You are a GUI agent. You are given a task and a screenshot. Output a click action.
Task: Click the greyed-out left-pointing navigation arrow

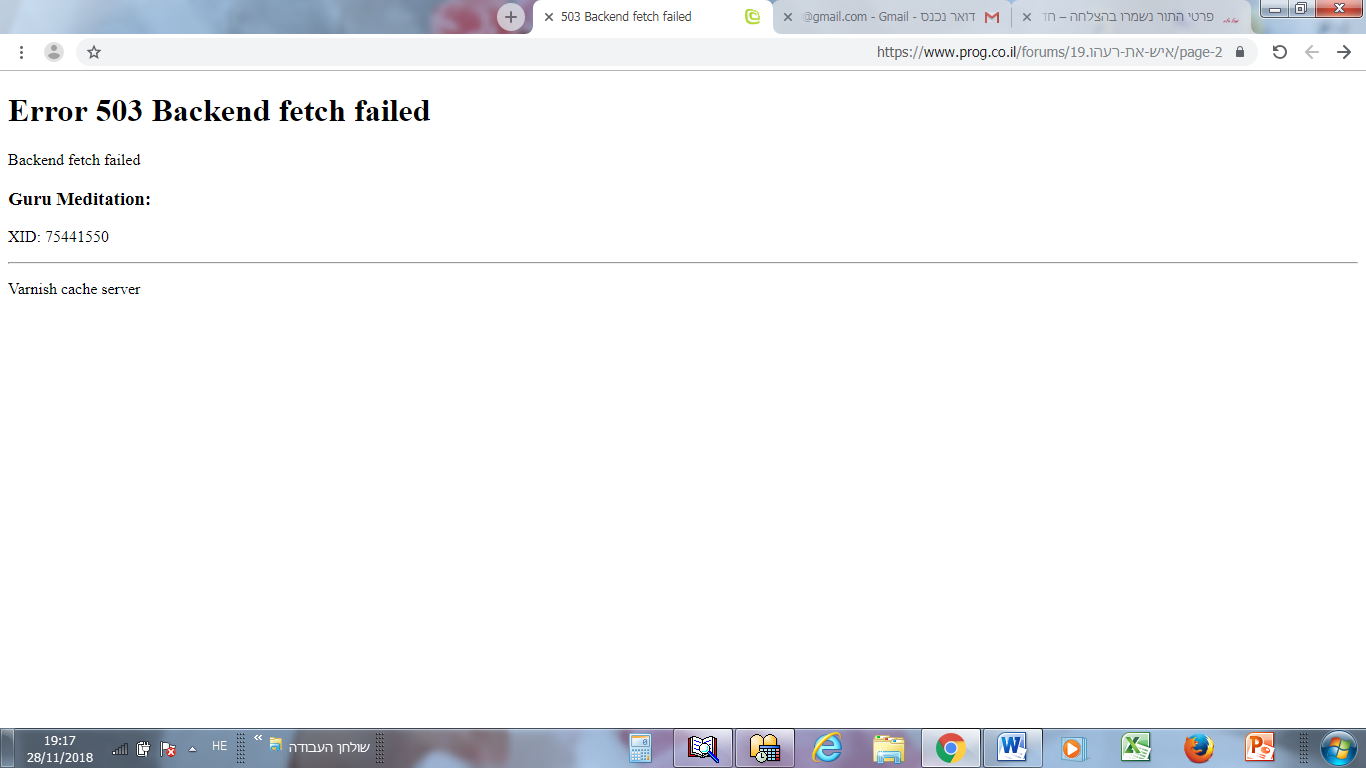[1312, 52]
